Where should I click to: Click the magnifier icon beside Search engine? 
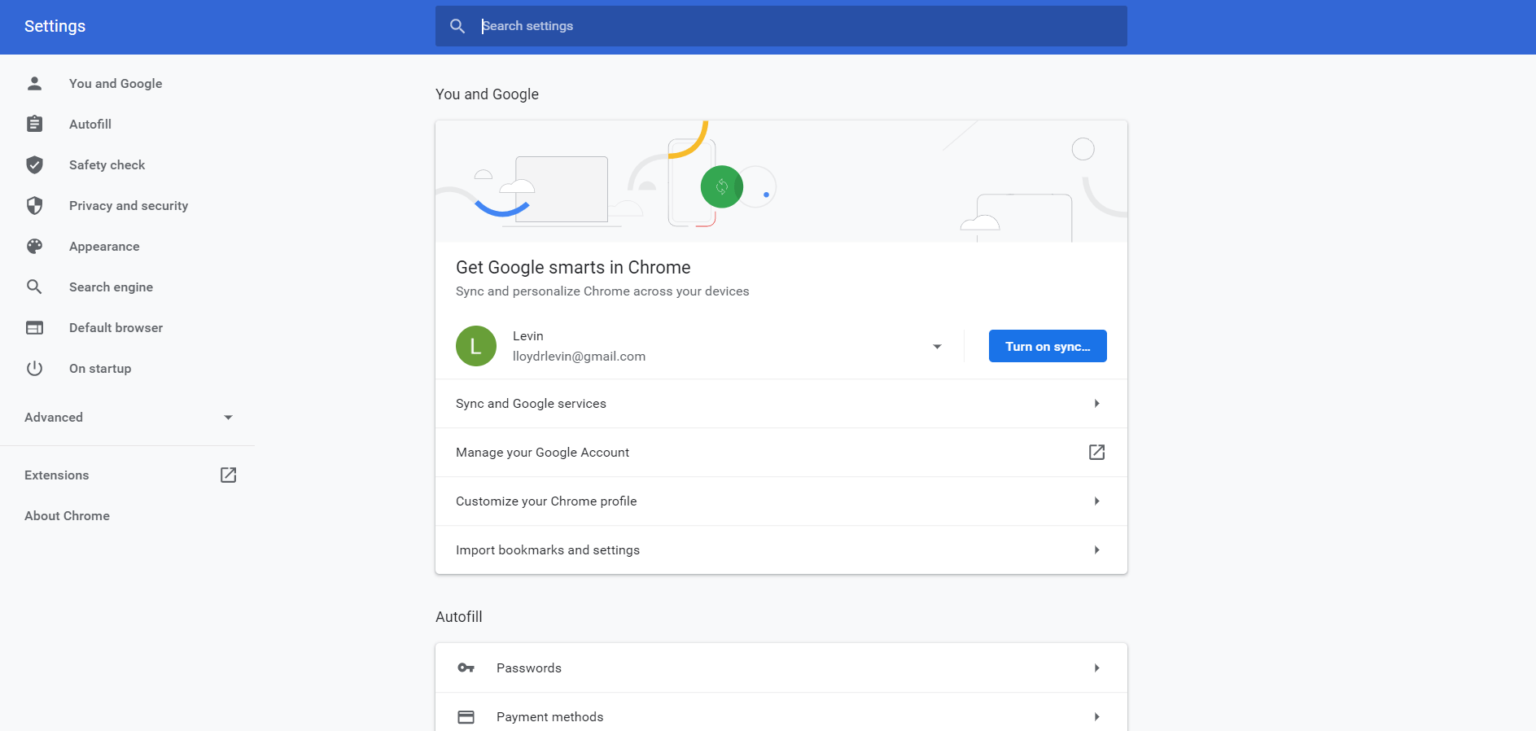35,287
